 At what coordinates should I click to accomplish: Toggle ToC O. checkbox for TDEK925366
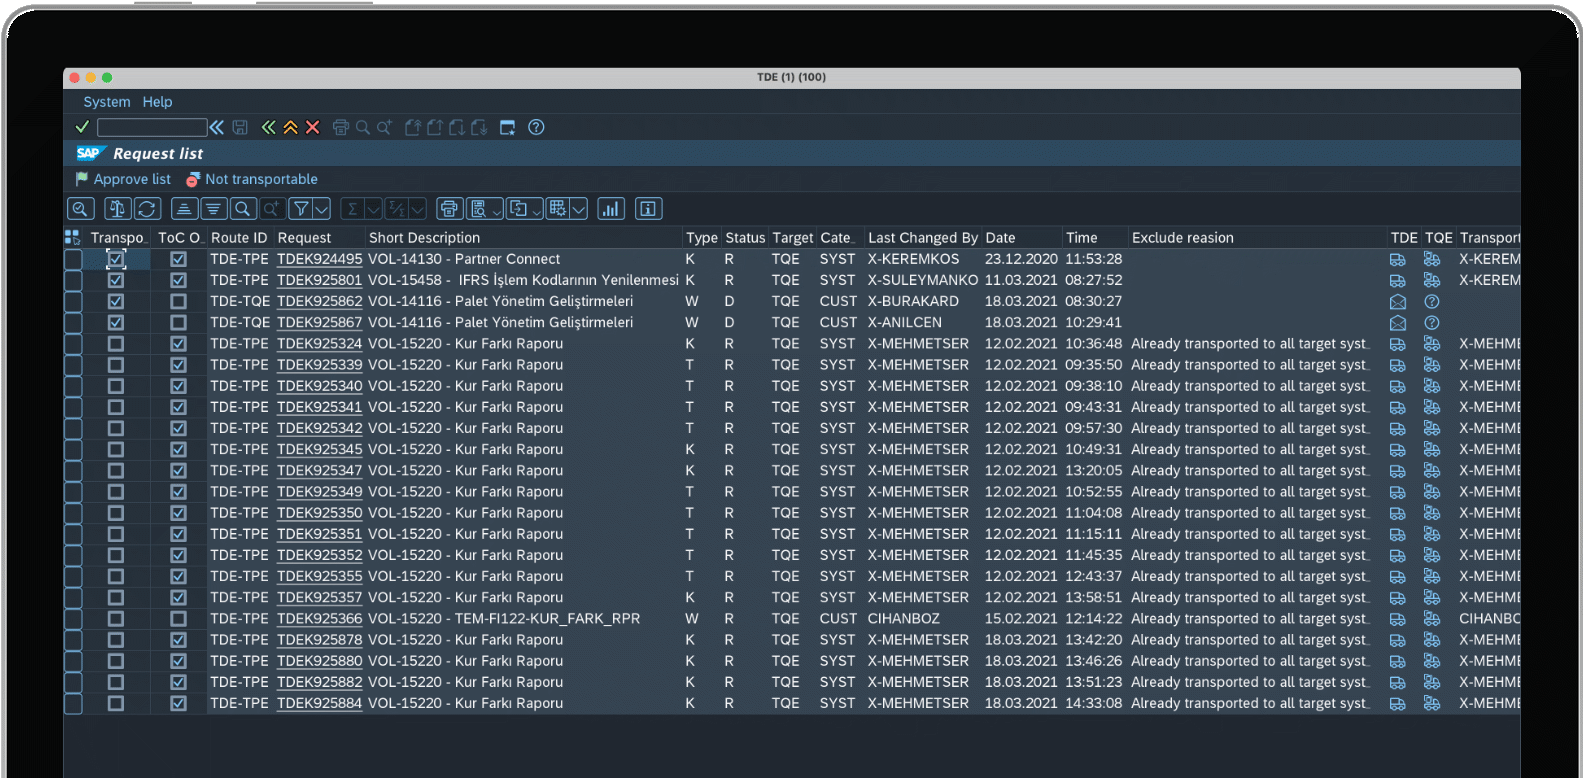tap(178, 618)
